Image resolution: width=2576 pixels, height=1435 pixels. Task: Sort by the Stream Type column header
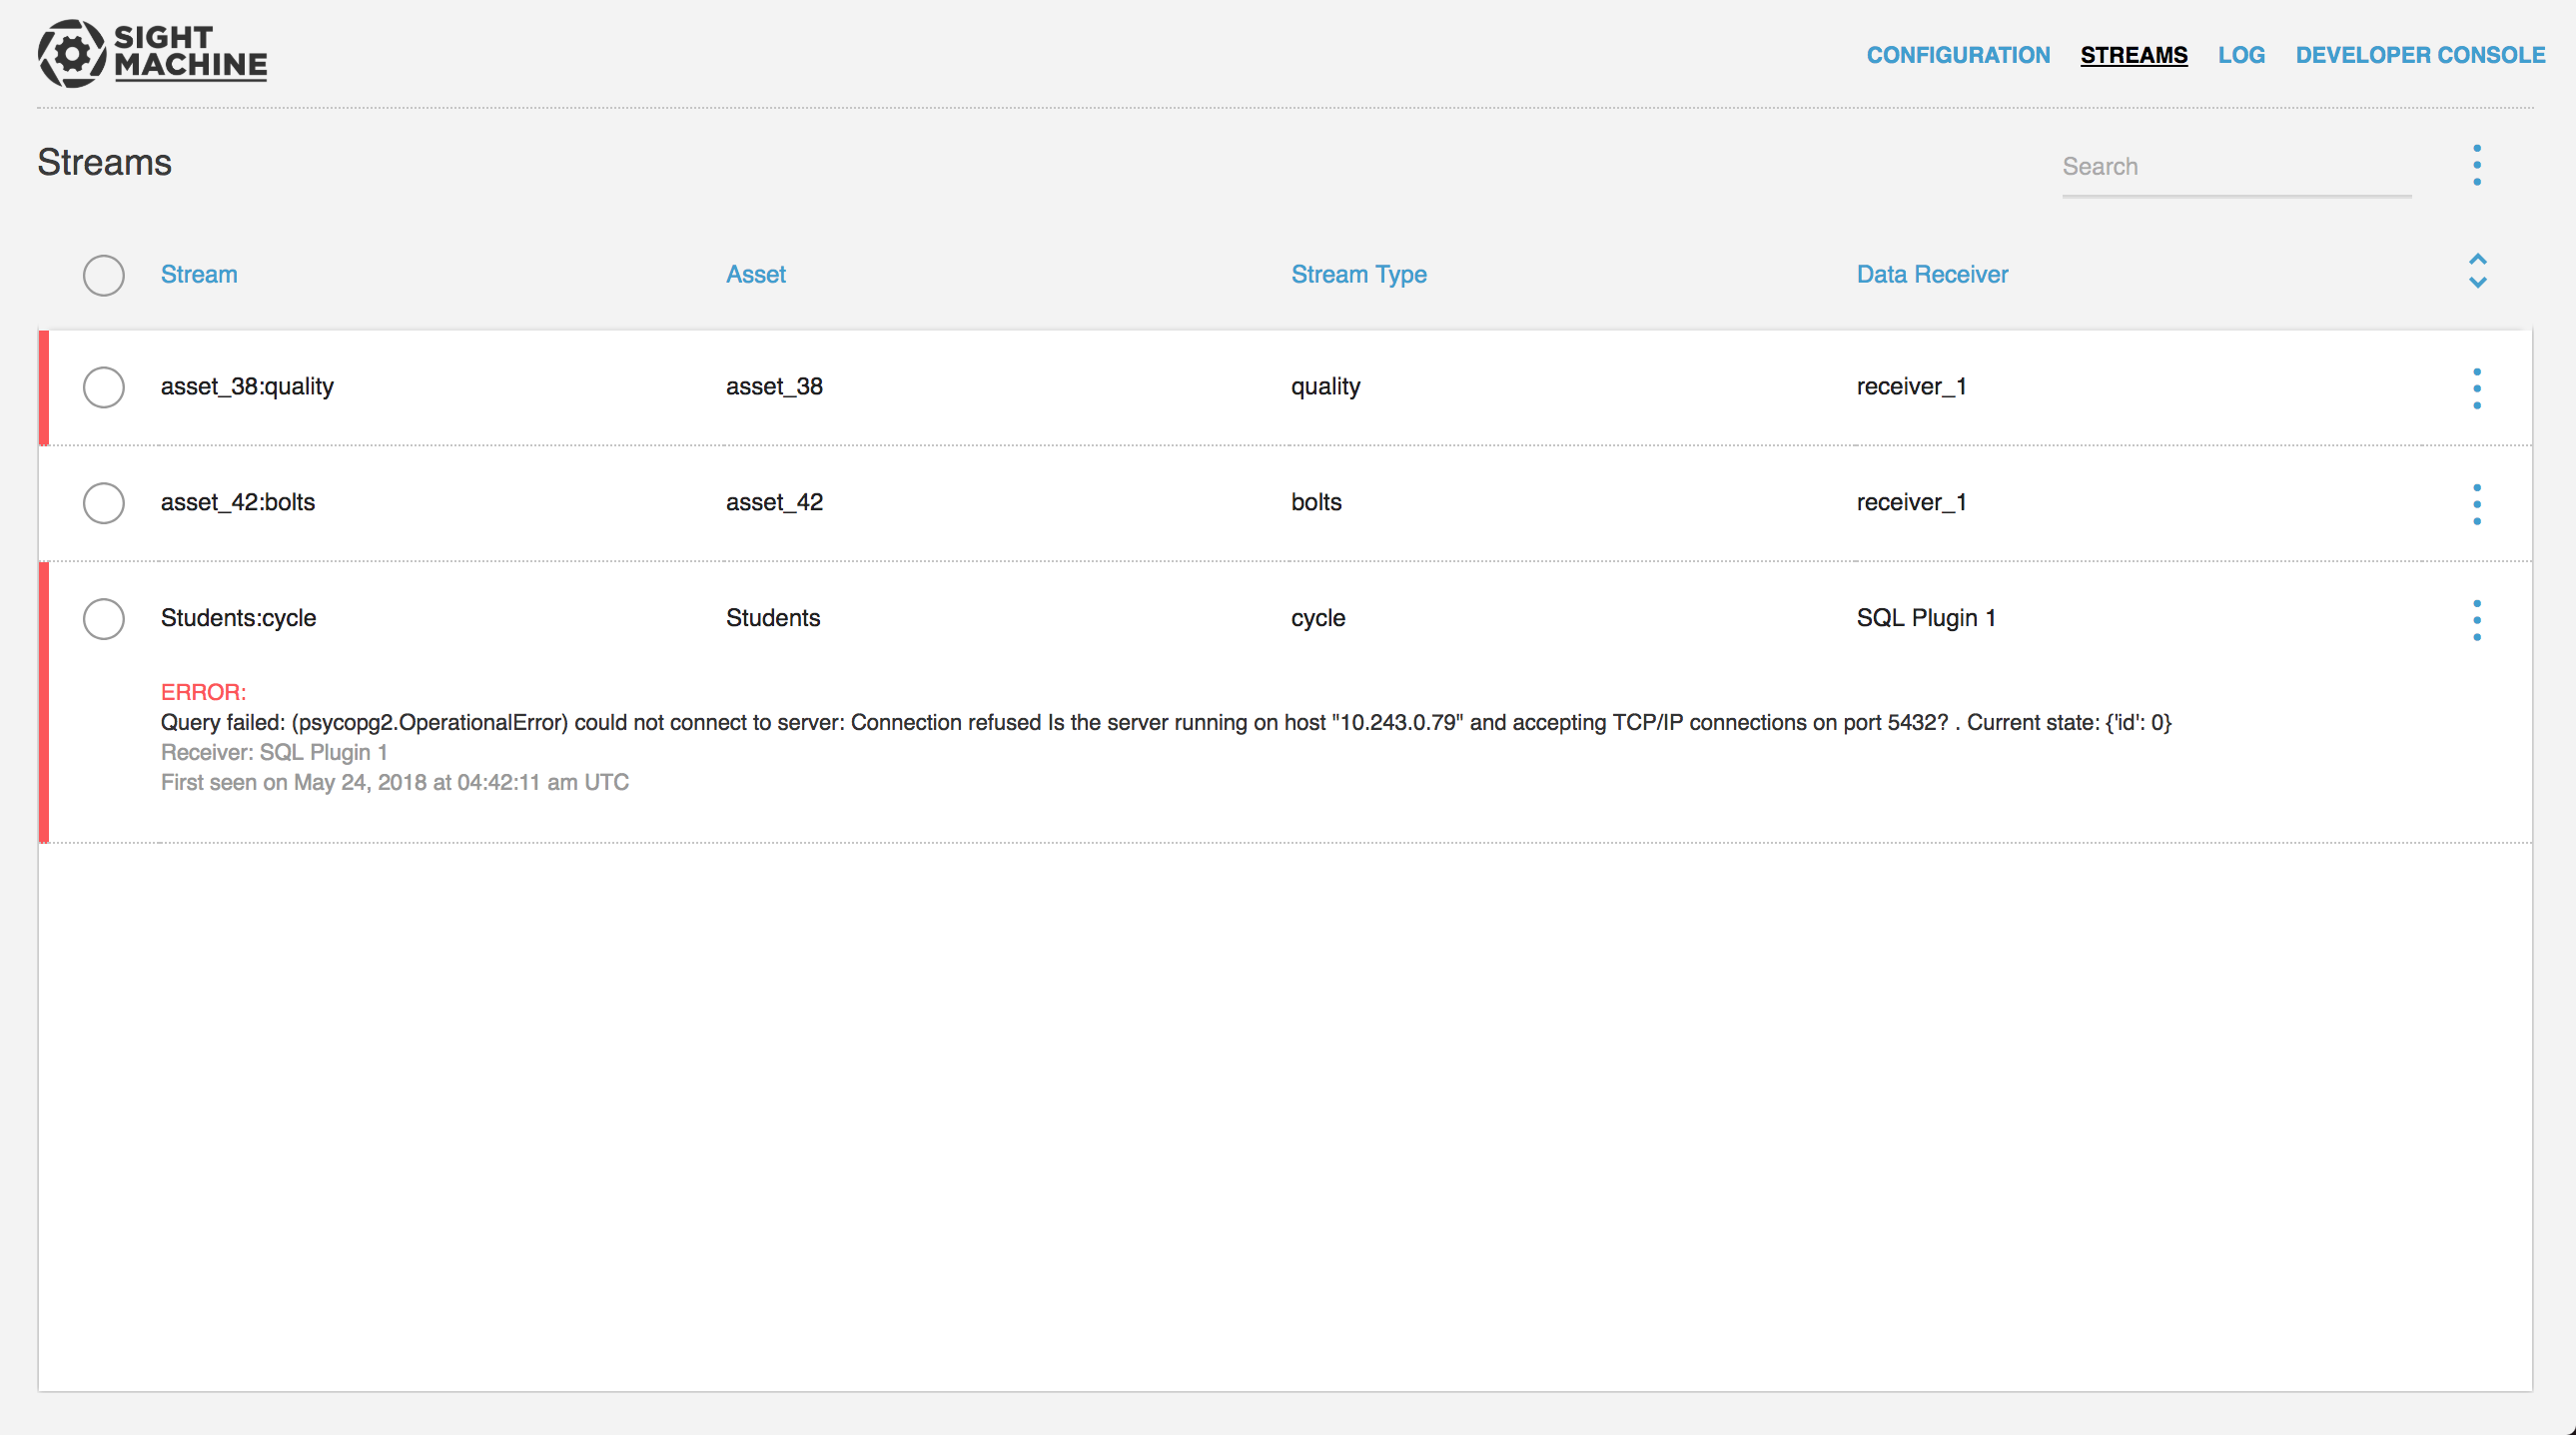click(1358, 274)
